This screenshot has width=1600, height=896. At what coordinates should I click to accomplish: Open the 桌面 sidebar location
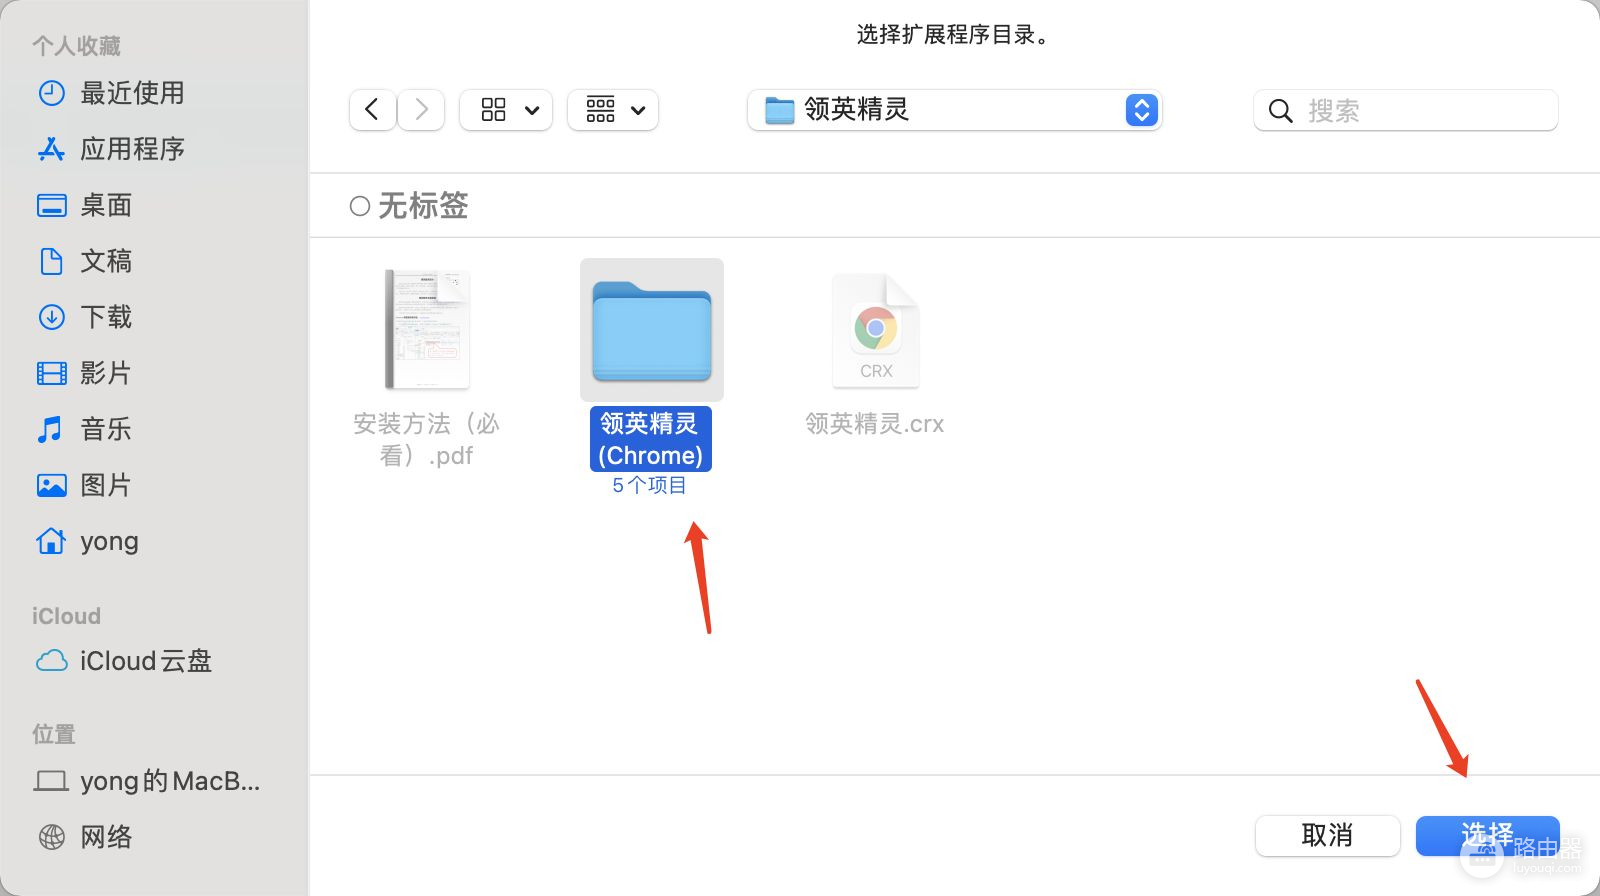(x=105, y=205)
